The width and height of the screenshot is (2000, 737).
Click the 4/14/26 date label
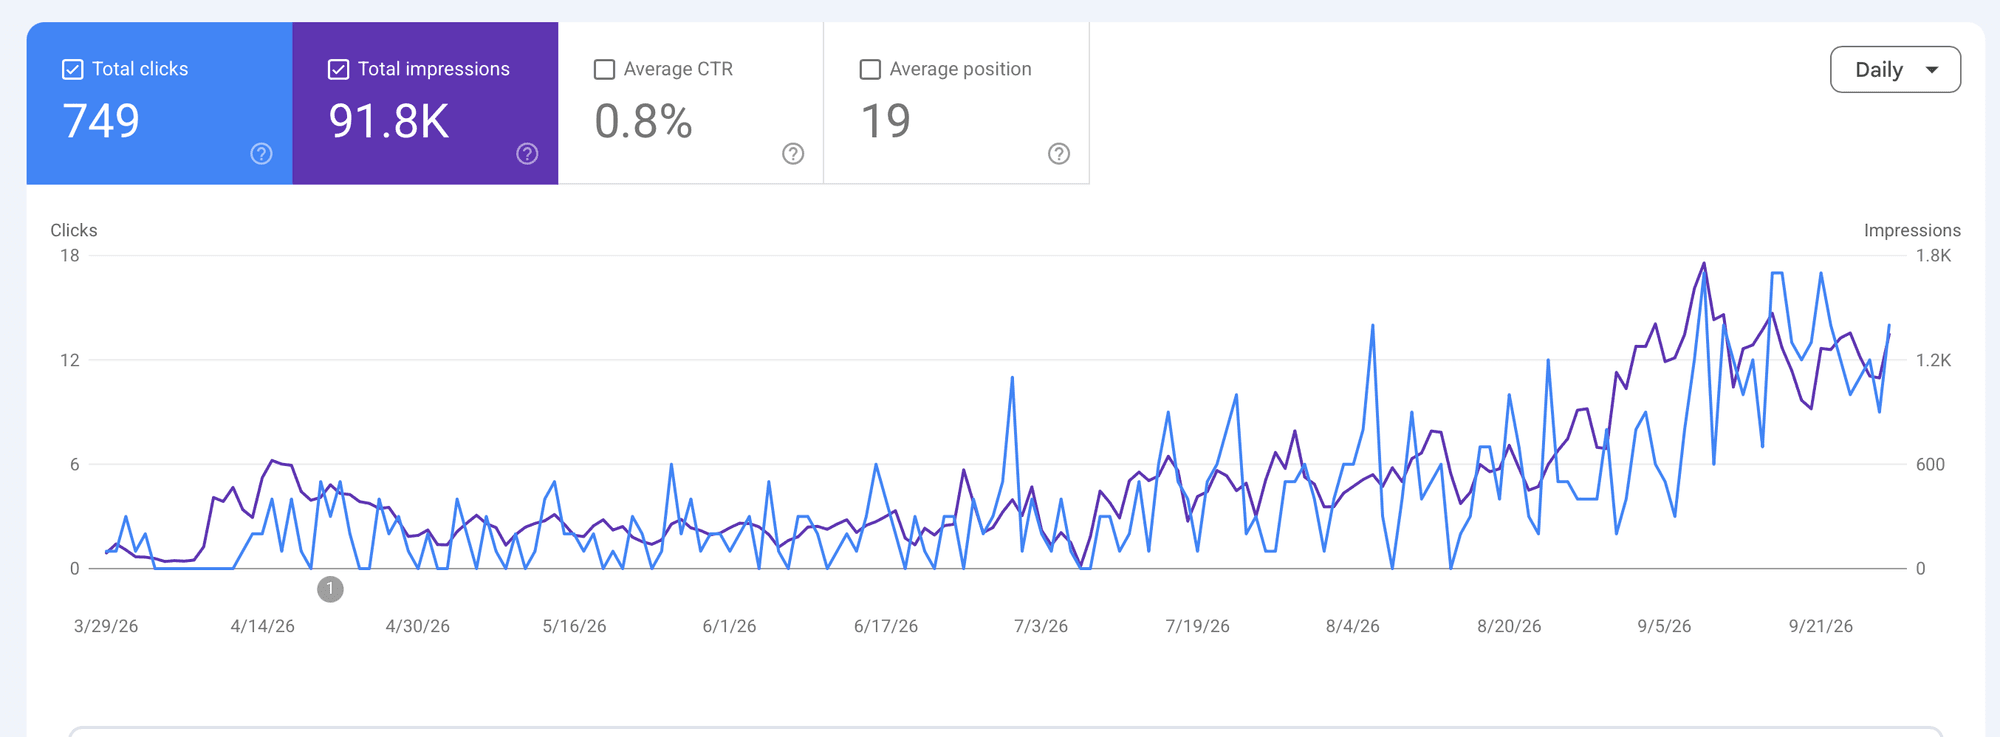pos(263,626)
